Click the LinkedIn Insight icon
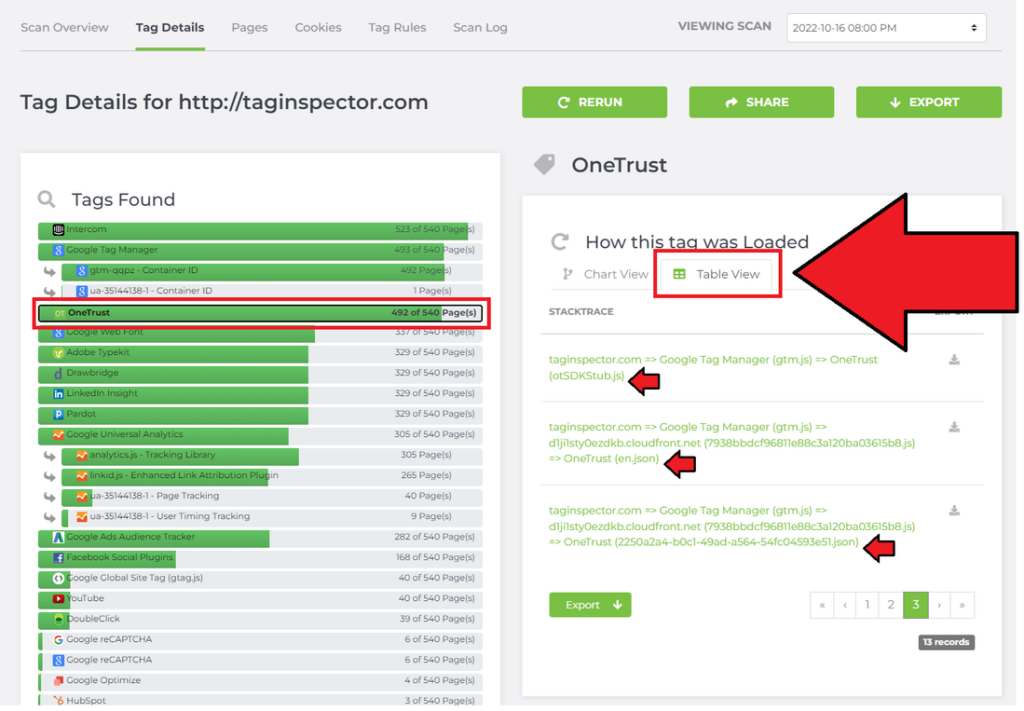Screen dimensions: 1024x711 pos(58,394)
